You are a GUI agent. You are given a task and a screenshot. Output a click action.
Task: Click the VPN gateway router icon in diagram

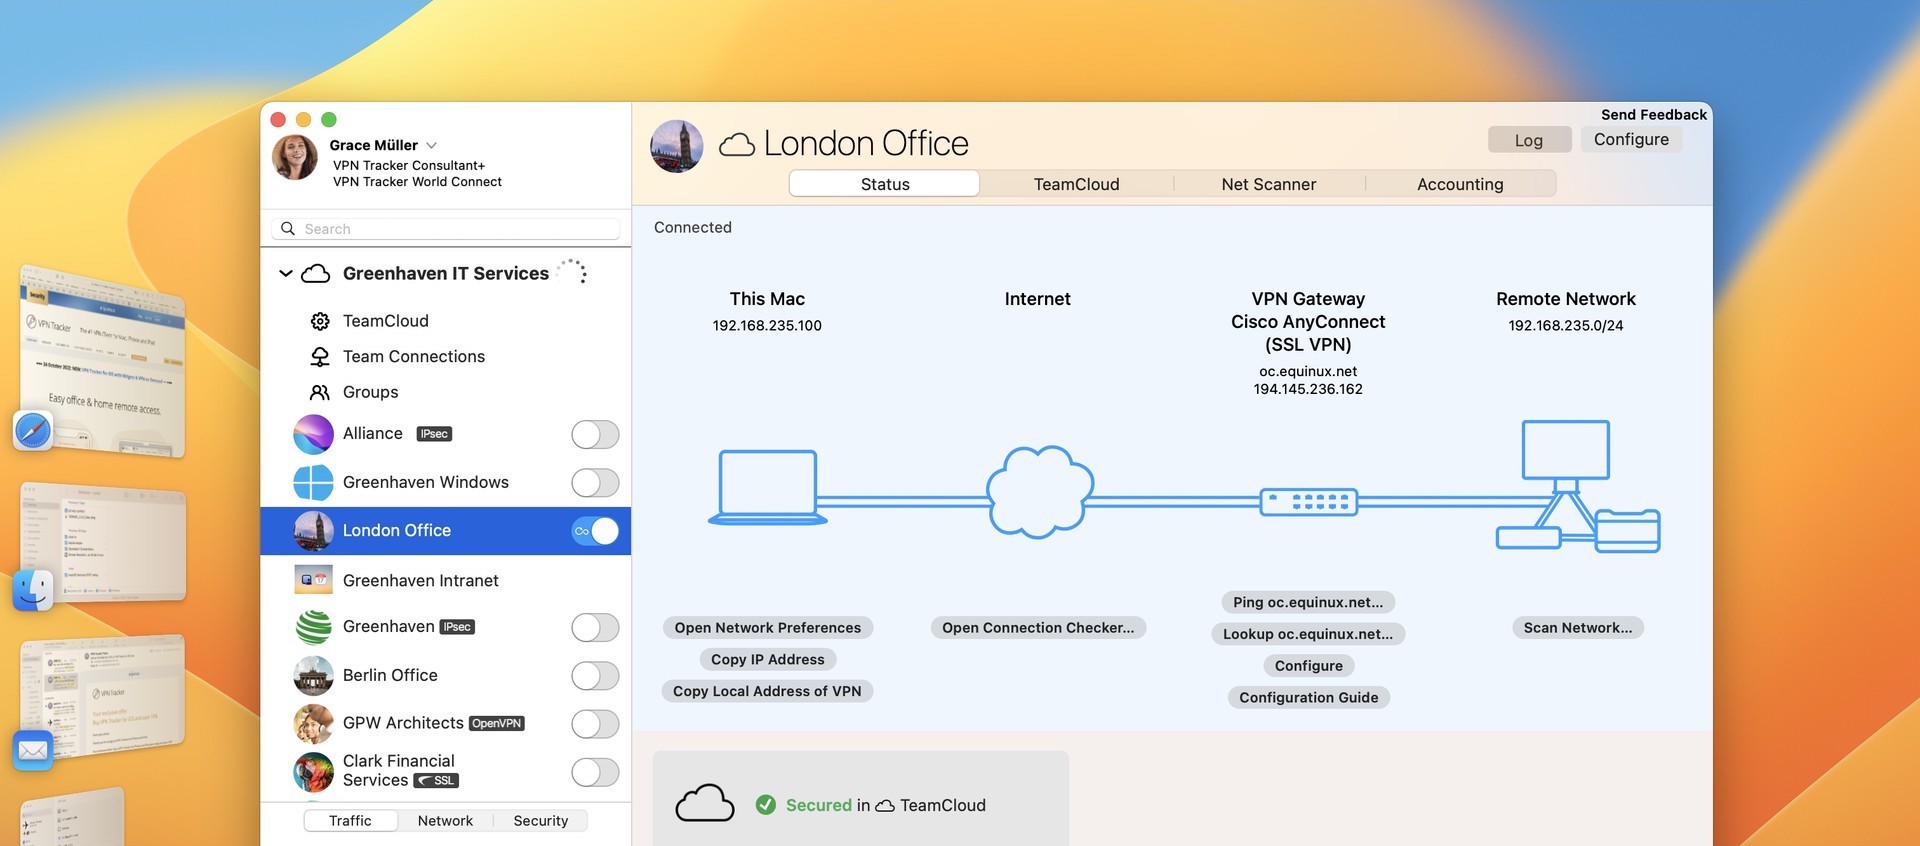[1308, 501]
